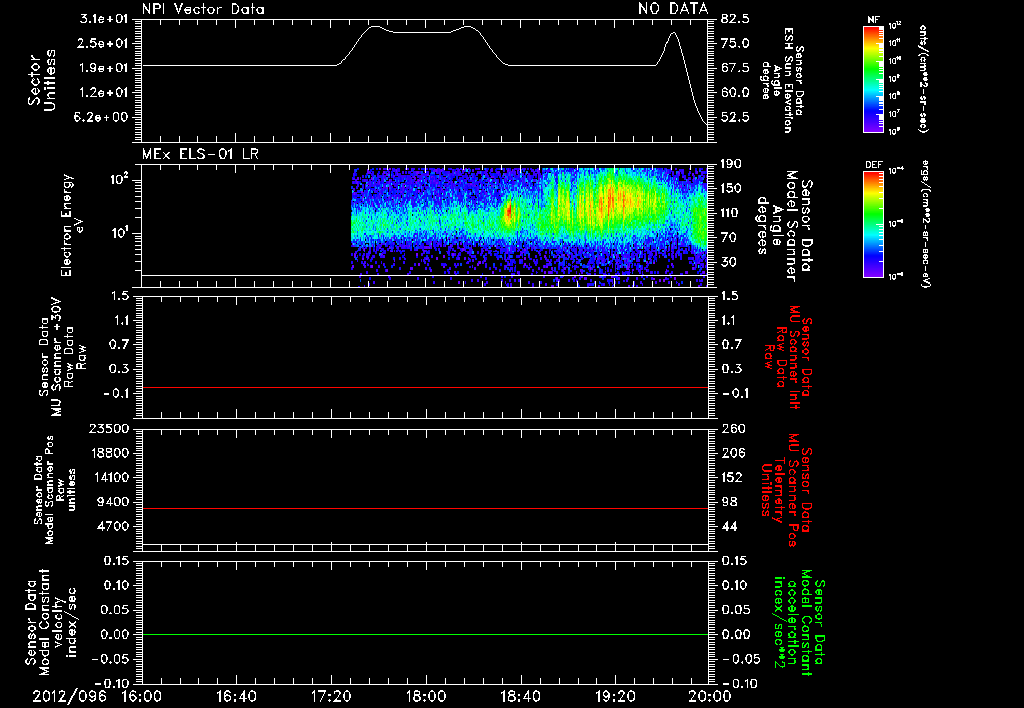Screen dimensions: 1024x708
Task: Click the red line in MU Scanner +30V panel
Action: [425, 387]
